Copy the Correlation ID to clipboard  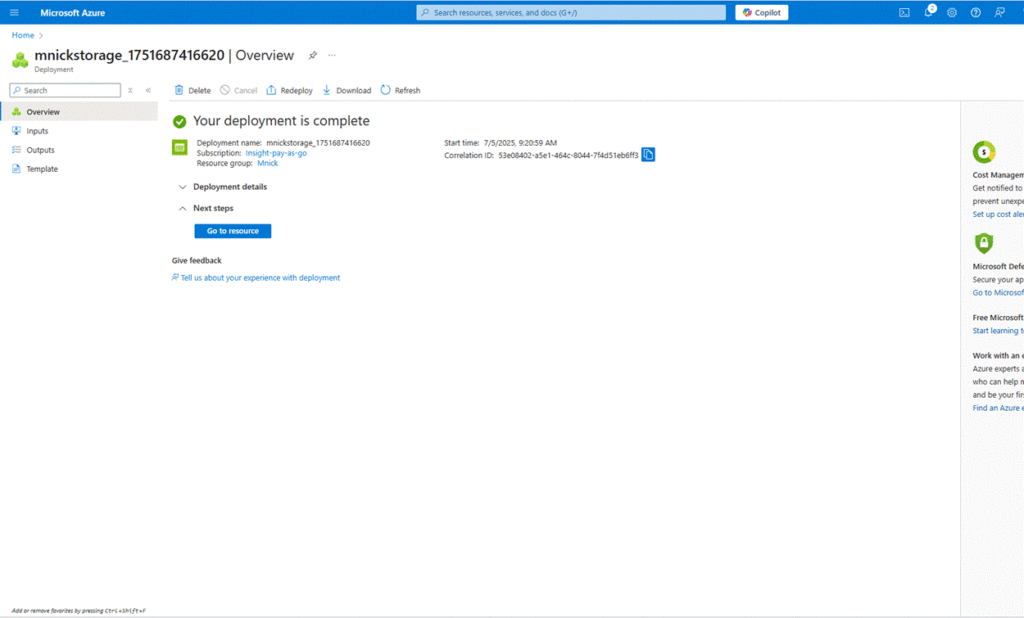tap(648, 155)
